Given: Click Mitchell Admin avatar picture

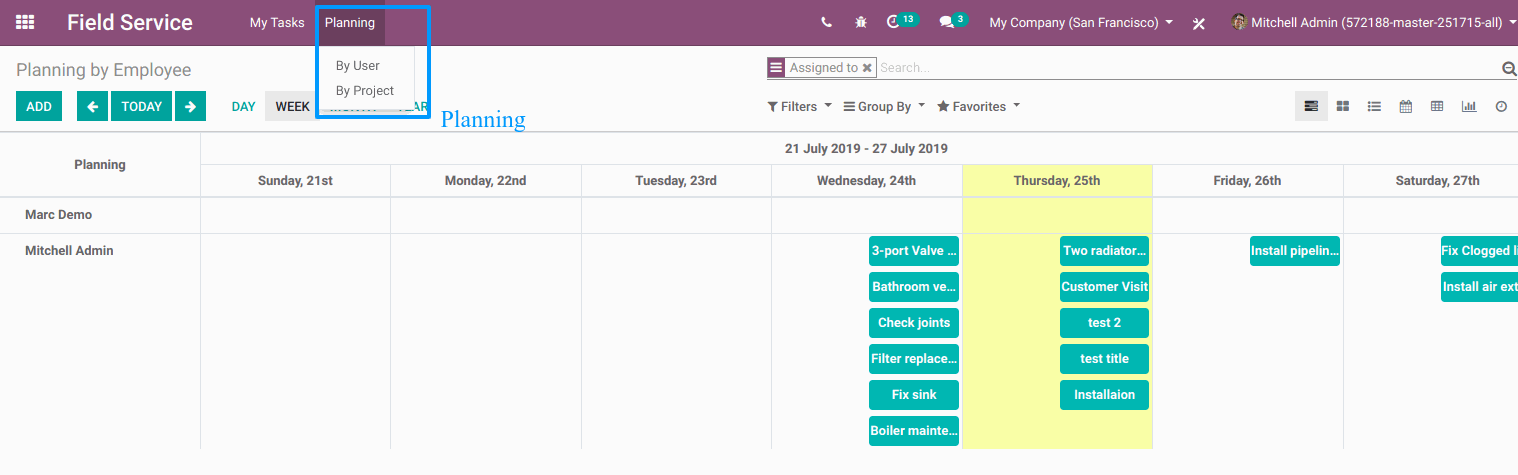Looking at the screenshot, I should (1239, 22).
